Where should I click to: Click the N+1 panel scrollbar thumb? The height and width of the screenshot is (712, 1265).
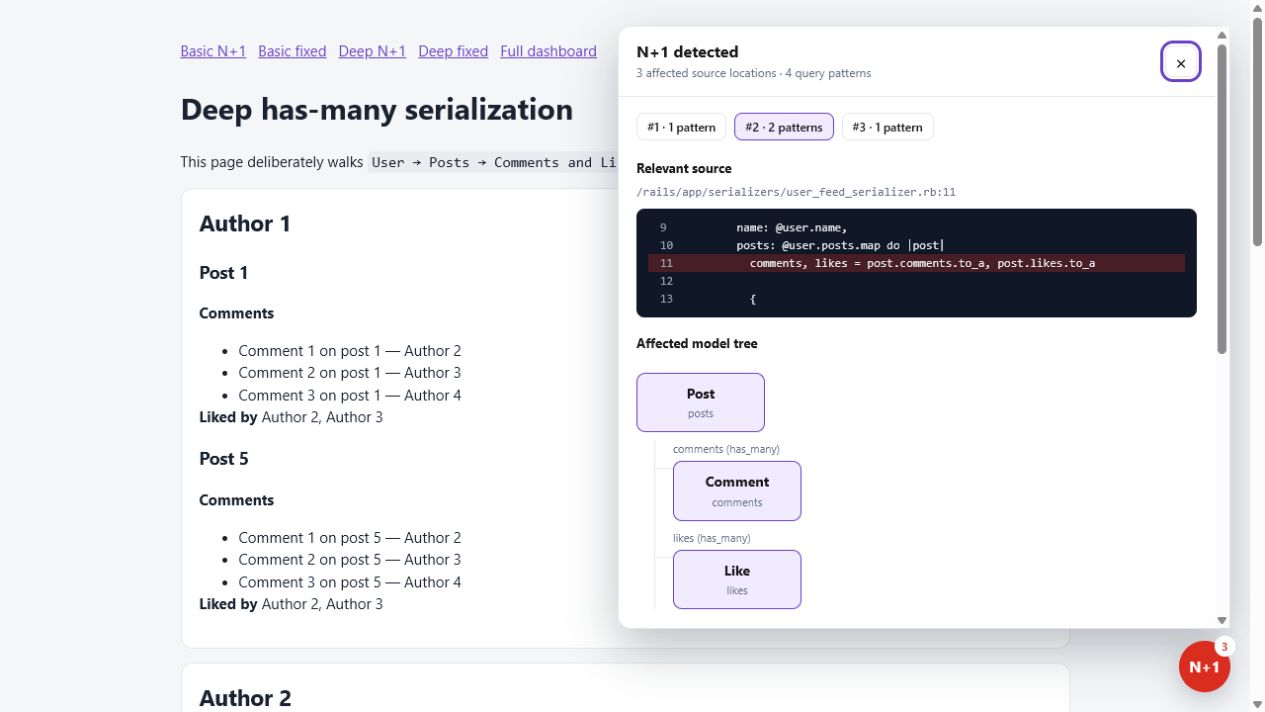[1222, 198]
